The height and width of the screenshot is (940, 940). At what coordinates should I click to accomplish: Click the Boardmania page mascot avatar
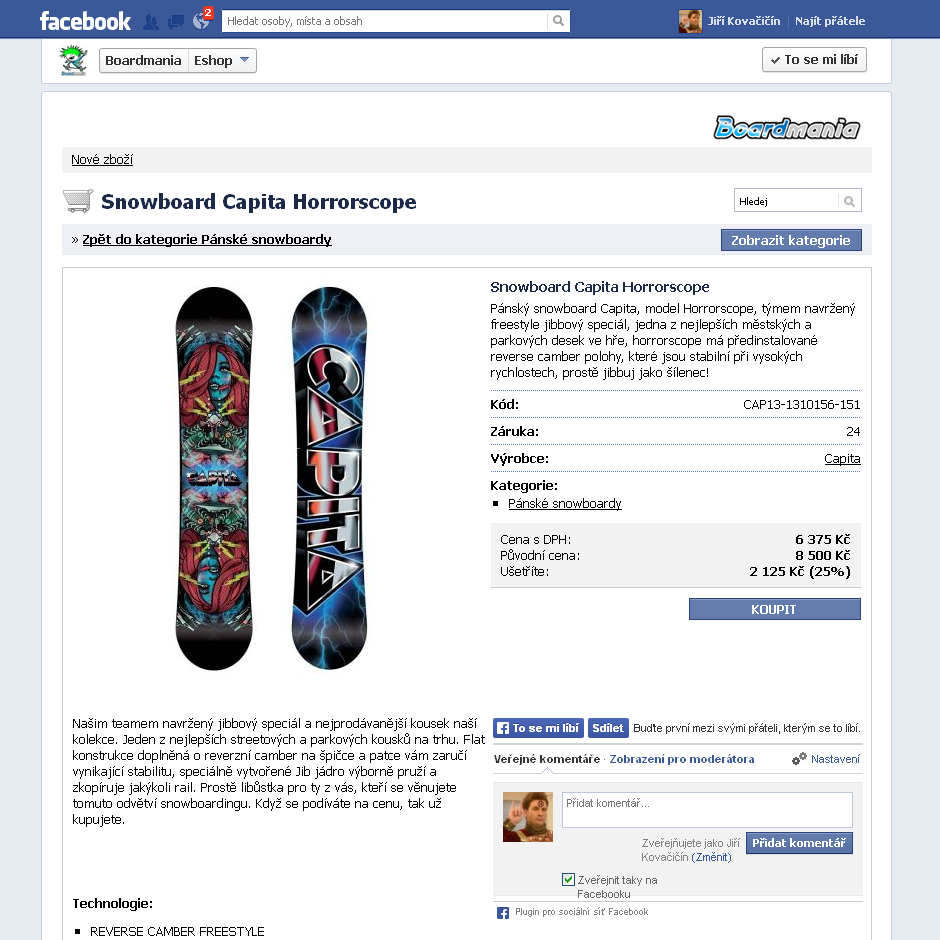tap(74, 60)
